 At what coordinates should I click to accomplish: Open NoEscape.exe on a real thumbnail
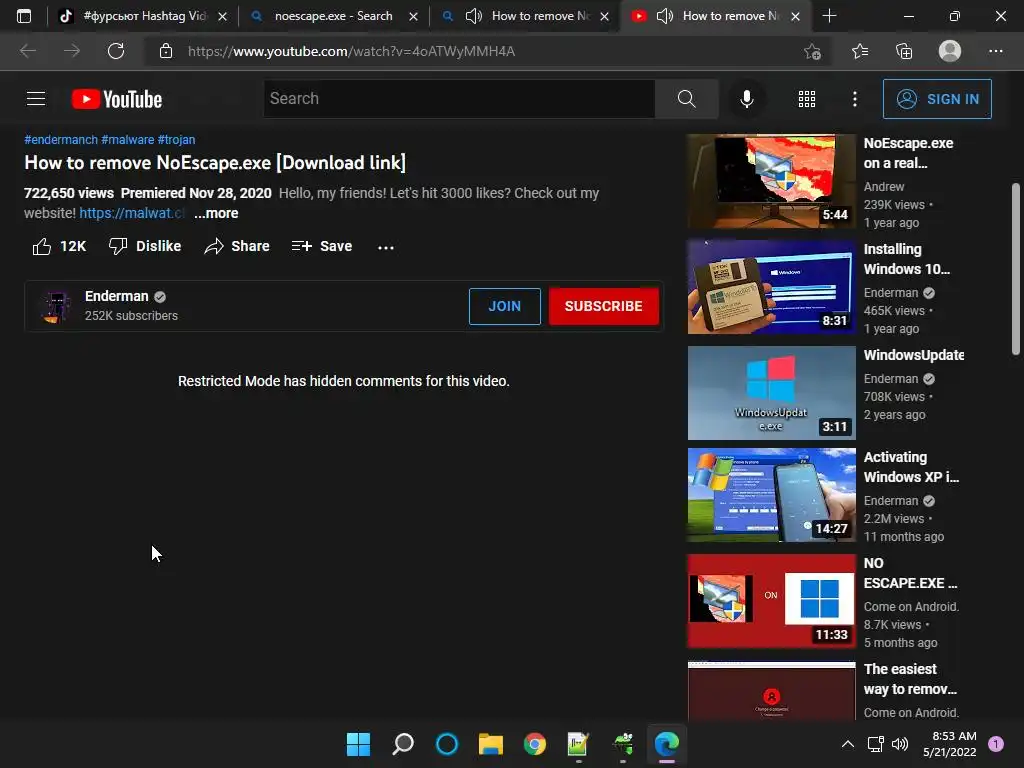(x=771, y=181)
